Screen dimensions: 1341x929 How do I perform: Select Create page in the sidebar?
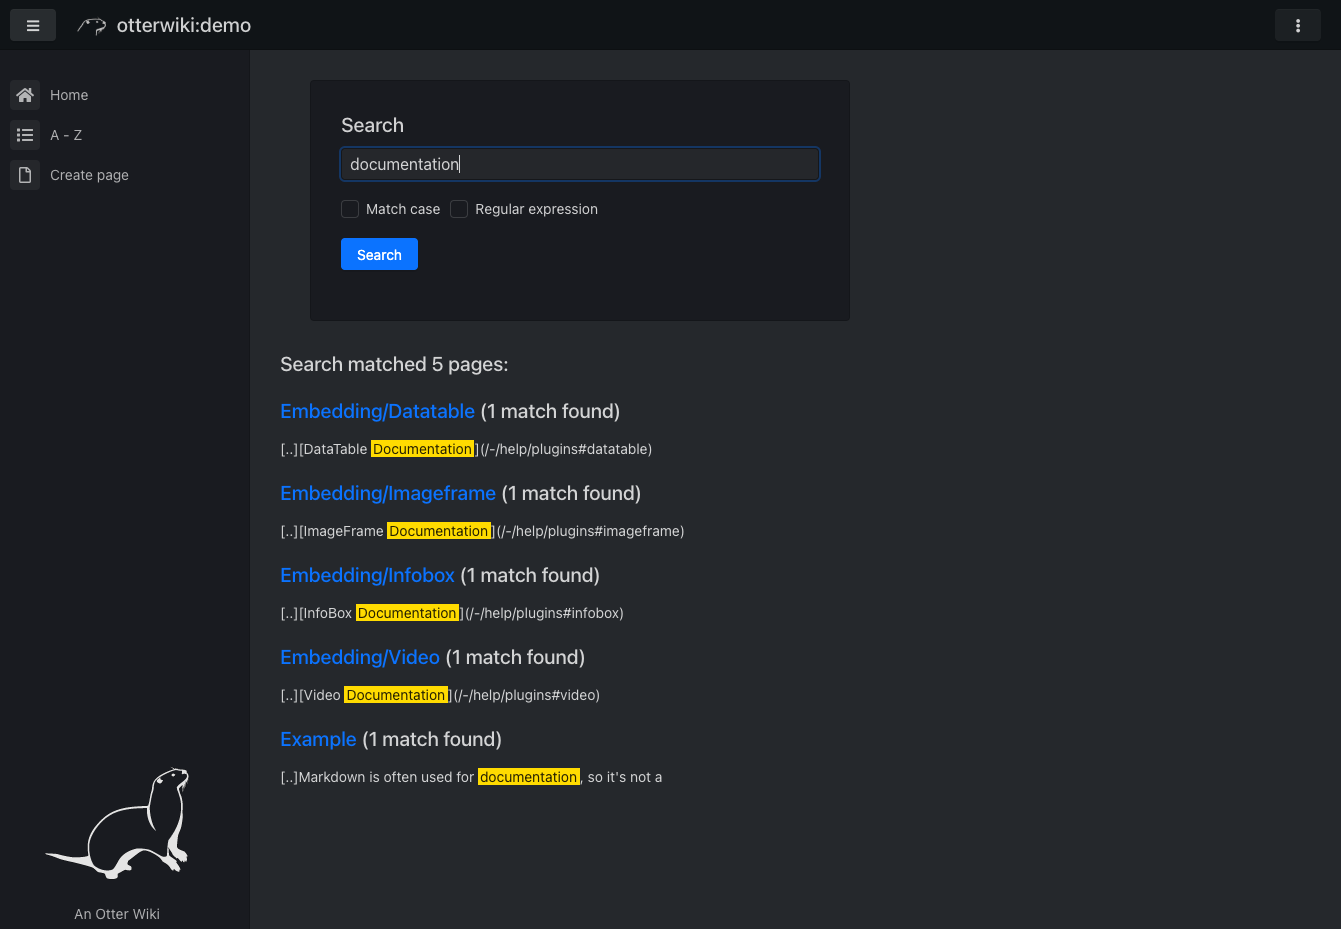click(x=89, y=175)
